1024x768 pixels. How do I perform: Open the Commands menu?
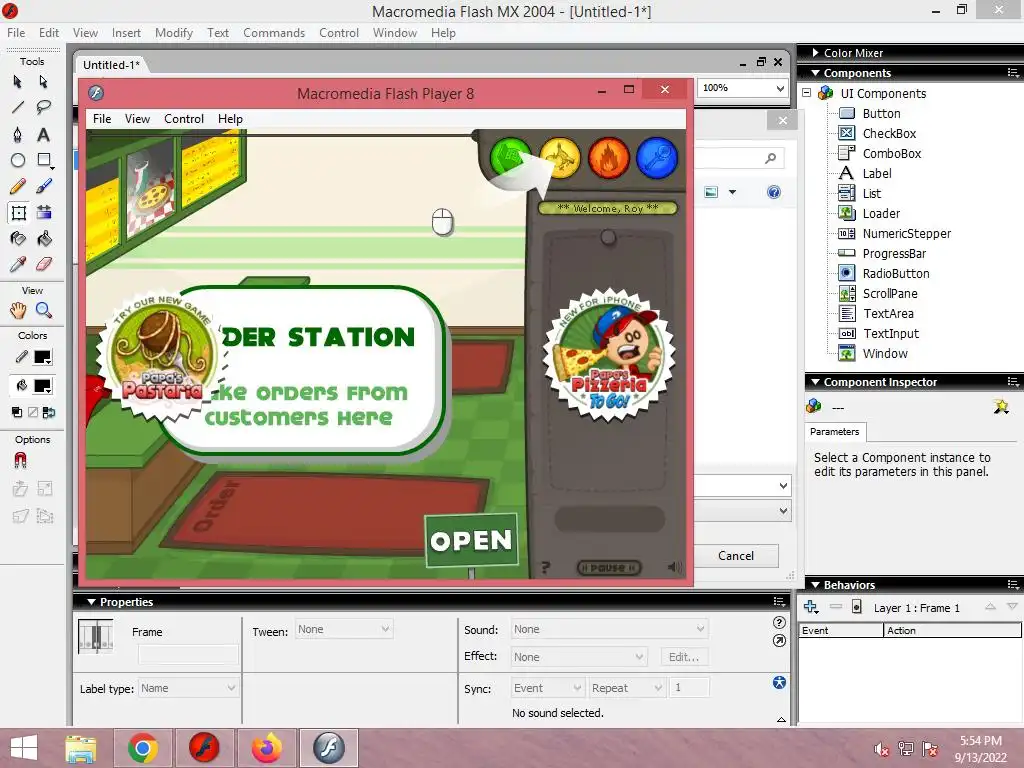coord(274,33)
